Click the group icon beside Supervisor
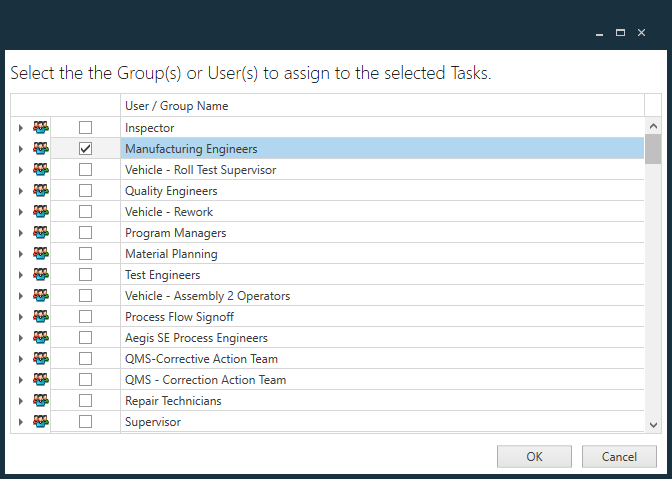Image resolution: width=672 pixels, height=481 pixels. [40, 422]
